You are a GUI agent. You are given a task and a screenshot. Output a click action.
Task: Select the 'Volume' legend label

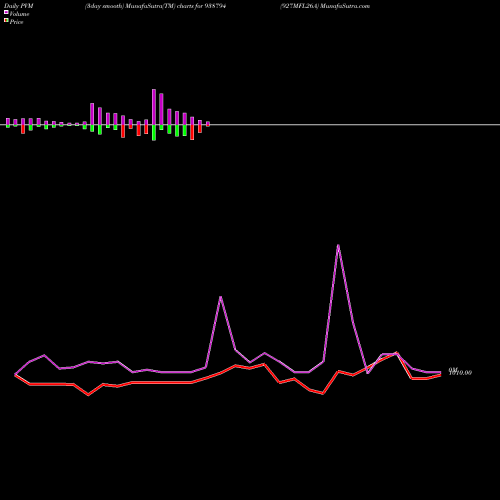click(x=19, y=14)
